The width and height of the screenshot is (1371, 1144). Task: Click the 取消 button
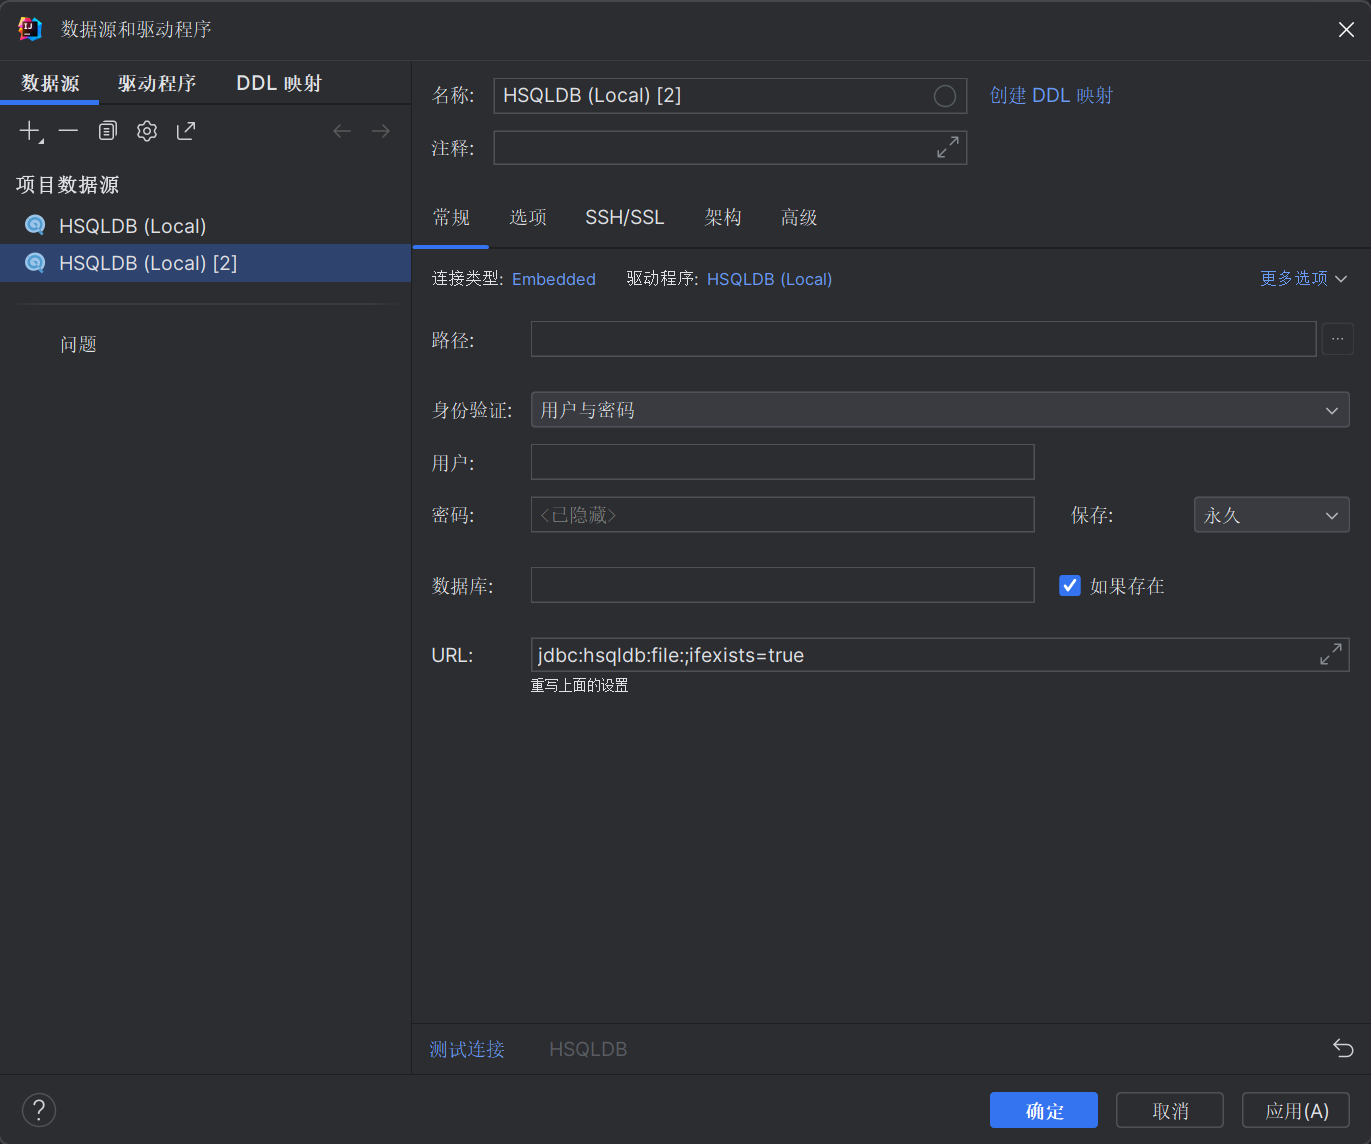[1170, 1110]
